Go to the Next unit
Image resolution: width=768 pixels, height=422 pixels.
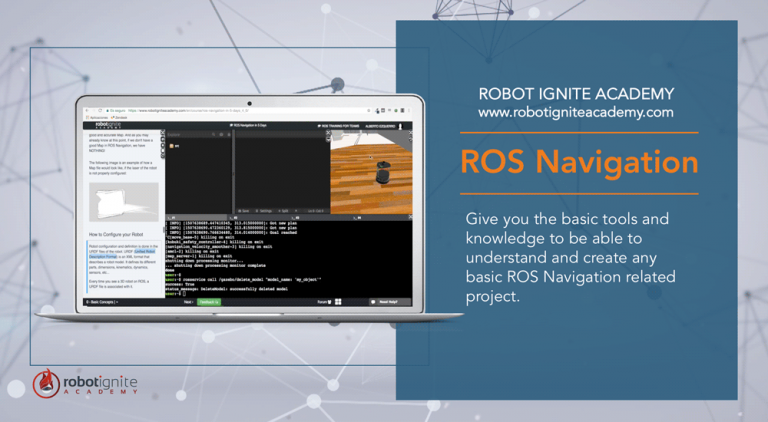point(189,302)
